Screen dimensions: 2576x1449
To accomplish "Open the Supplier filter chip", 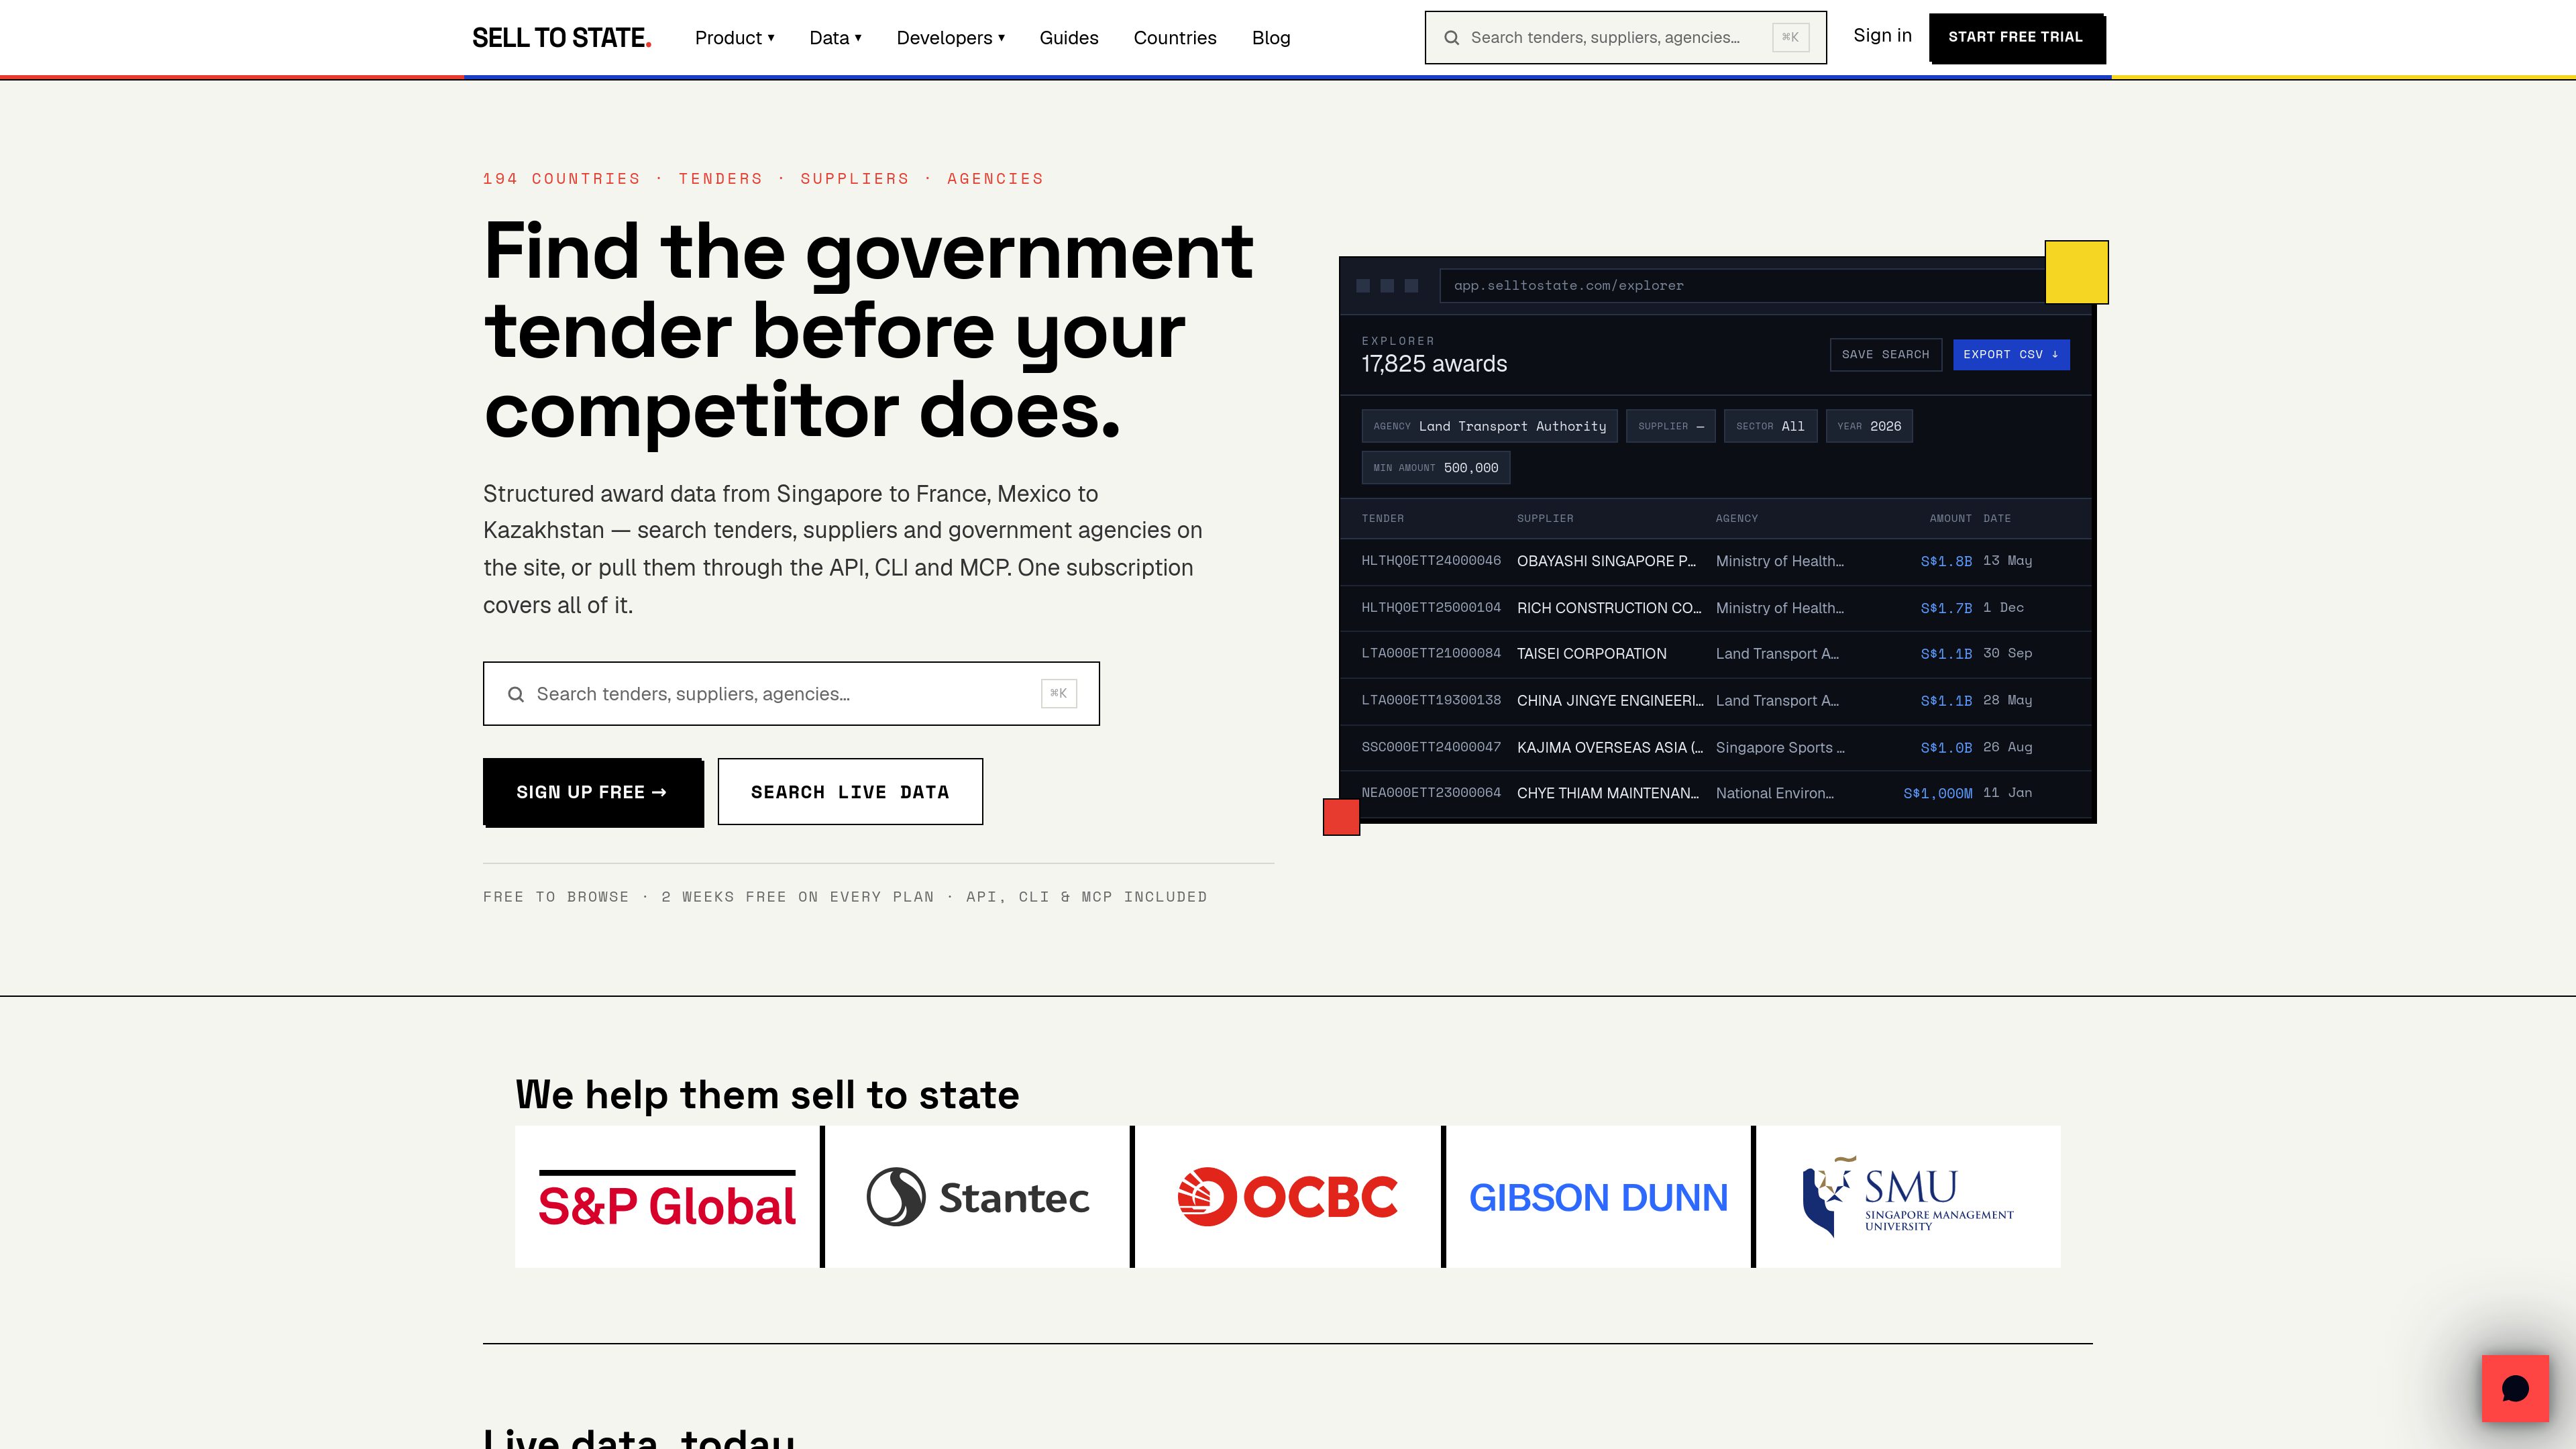I will (x=1670, y=426).
